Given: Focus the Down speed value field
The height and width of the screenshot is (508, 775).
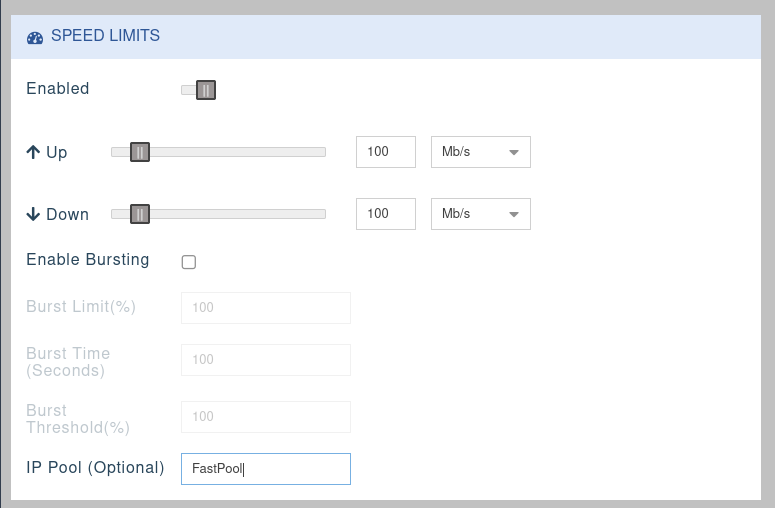Looking at the screenshot, I should tap(385, 214).
